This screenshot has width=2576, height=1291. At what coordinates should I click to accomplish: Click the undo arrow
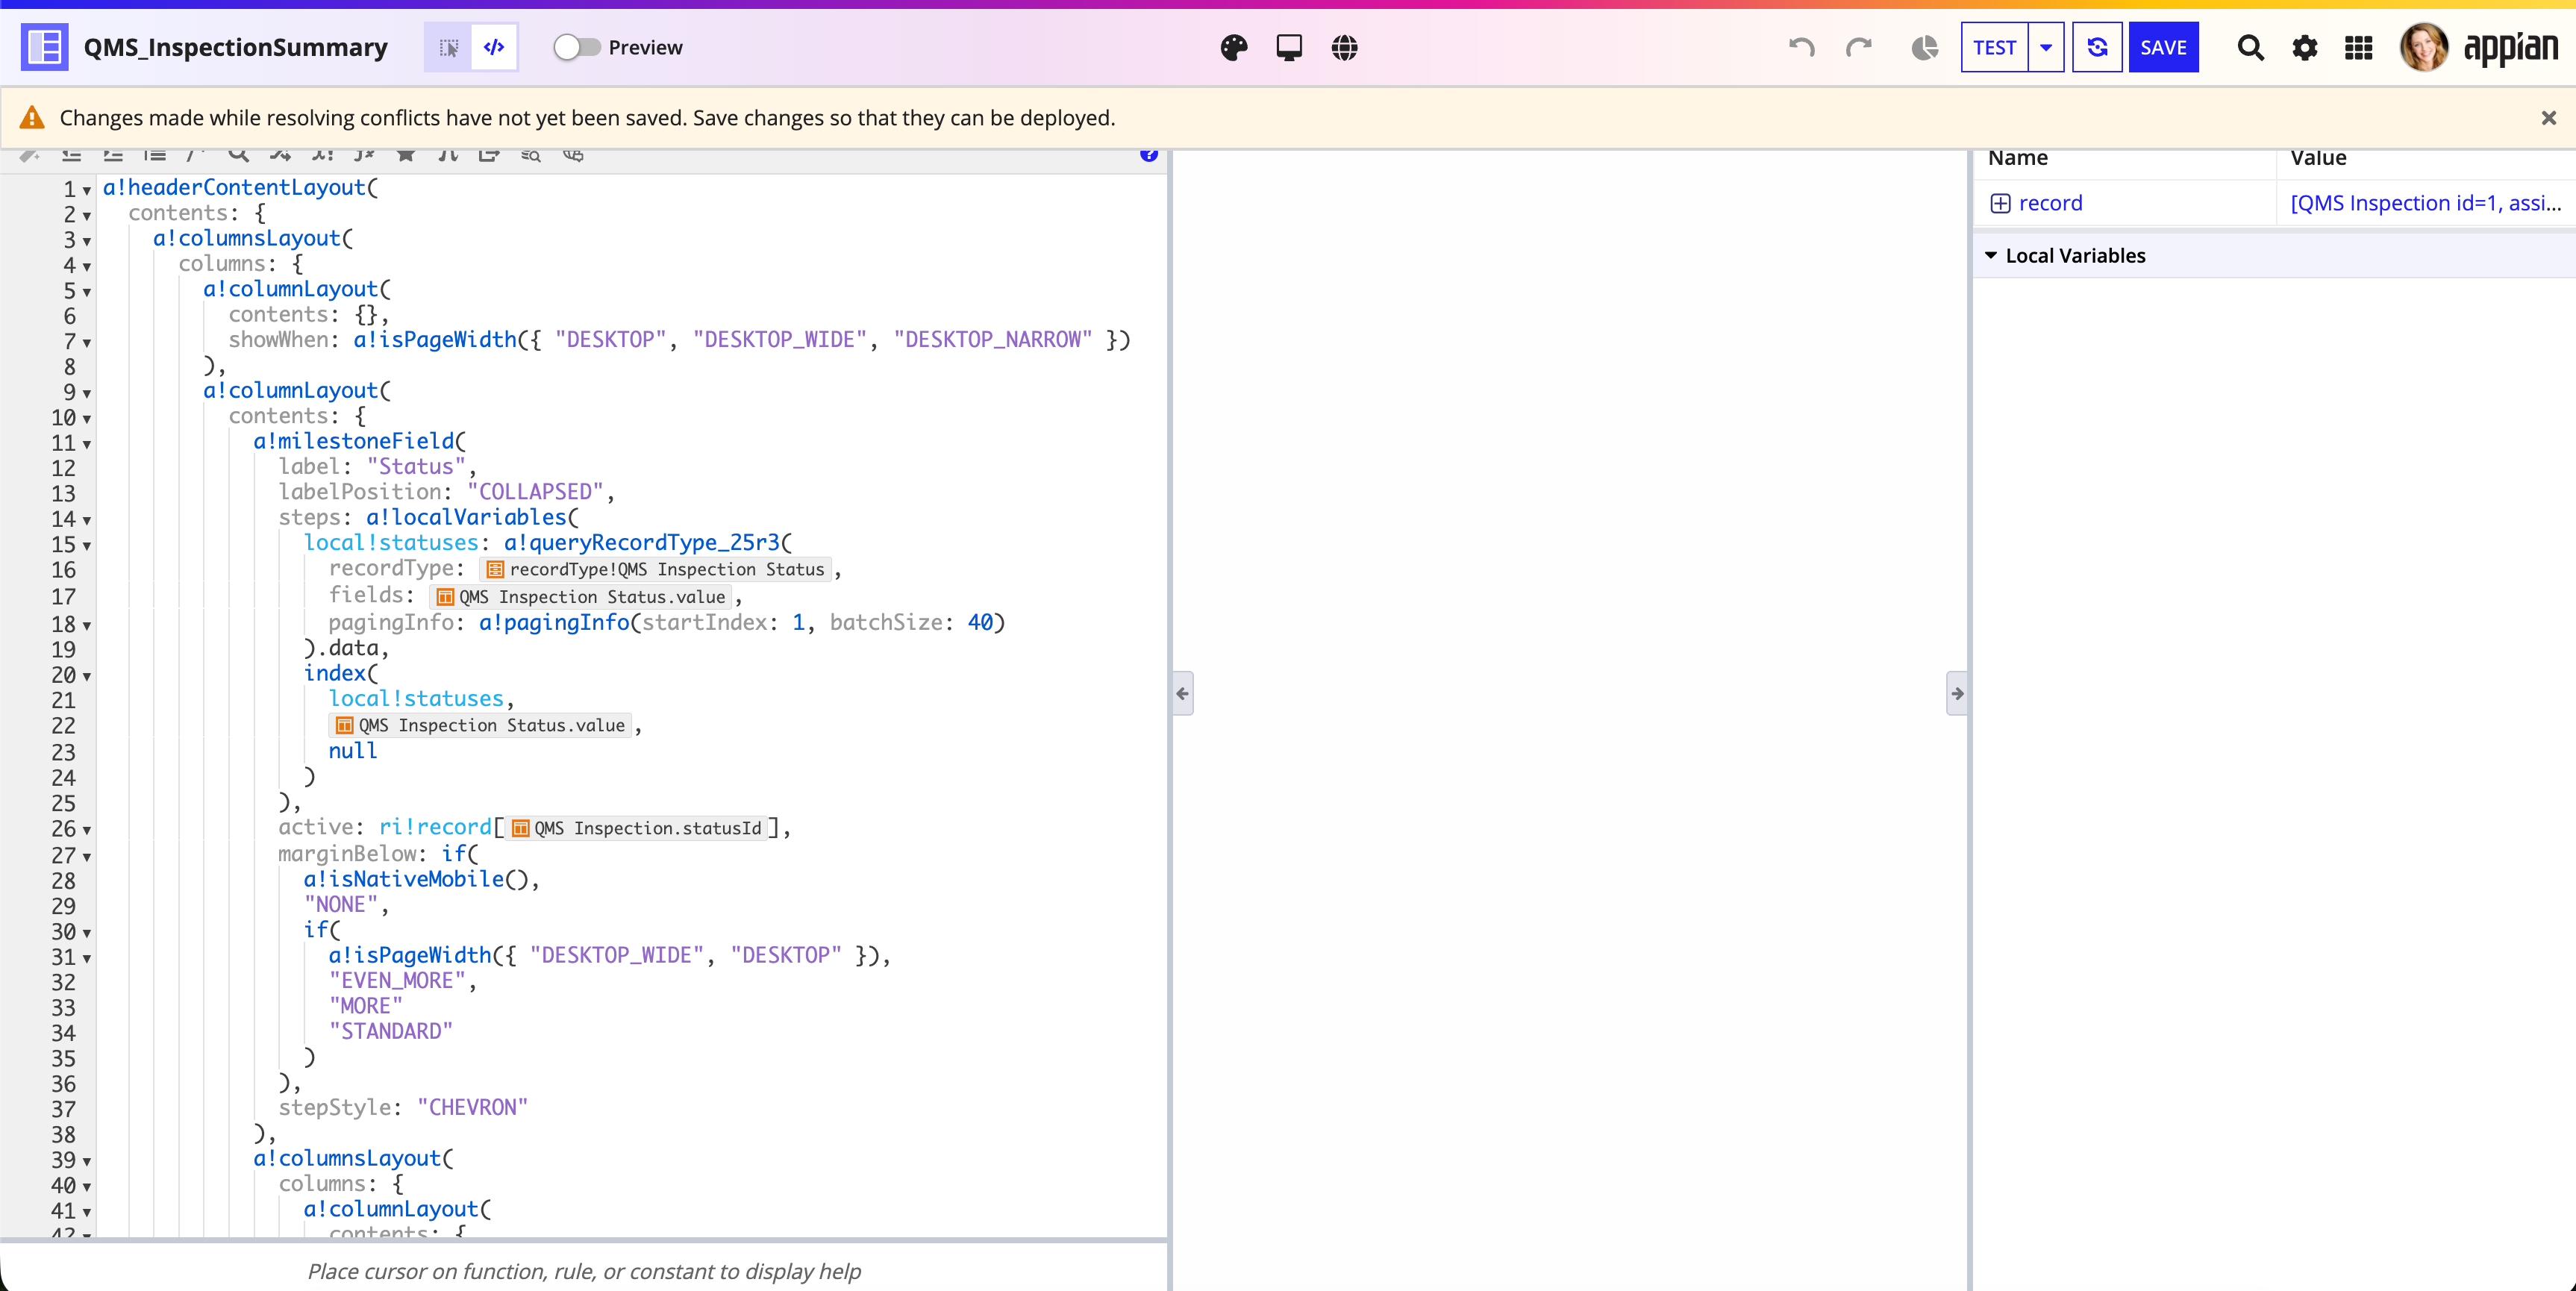coord(1801,47)
